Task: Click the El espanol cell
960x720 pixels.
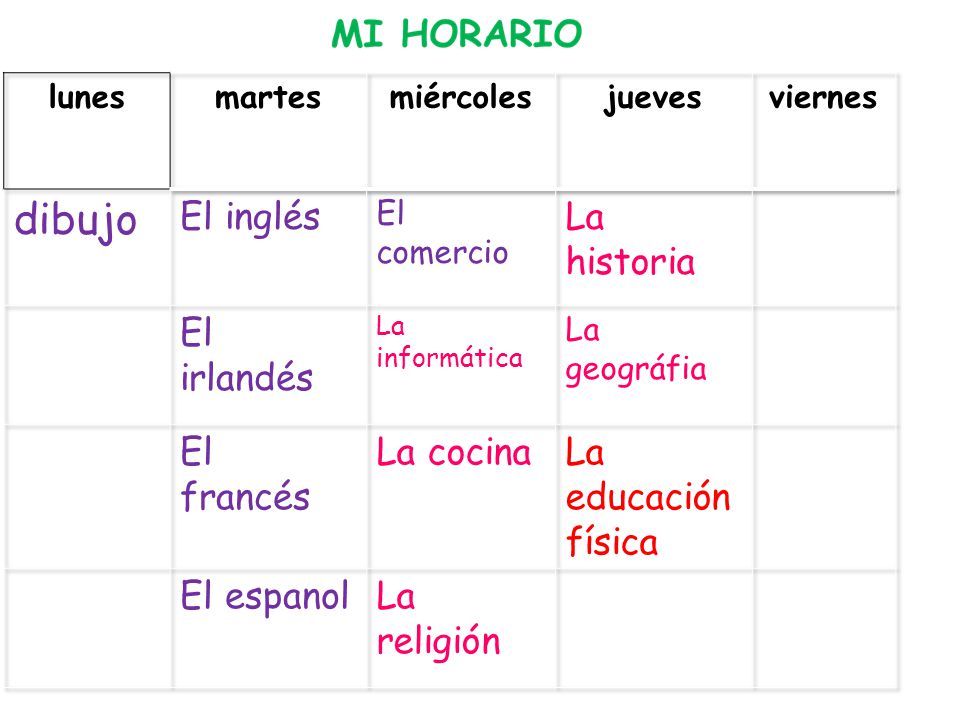Action: 270,630
